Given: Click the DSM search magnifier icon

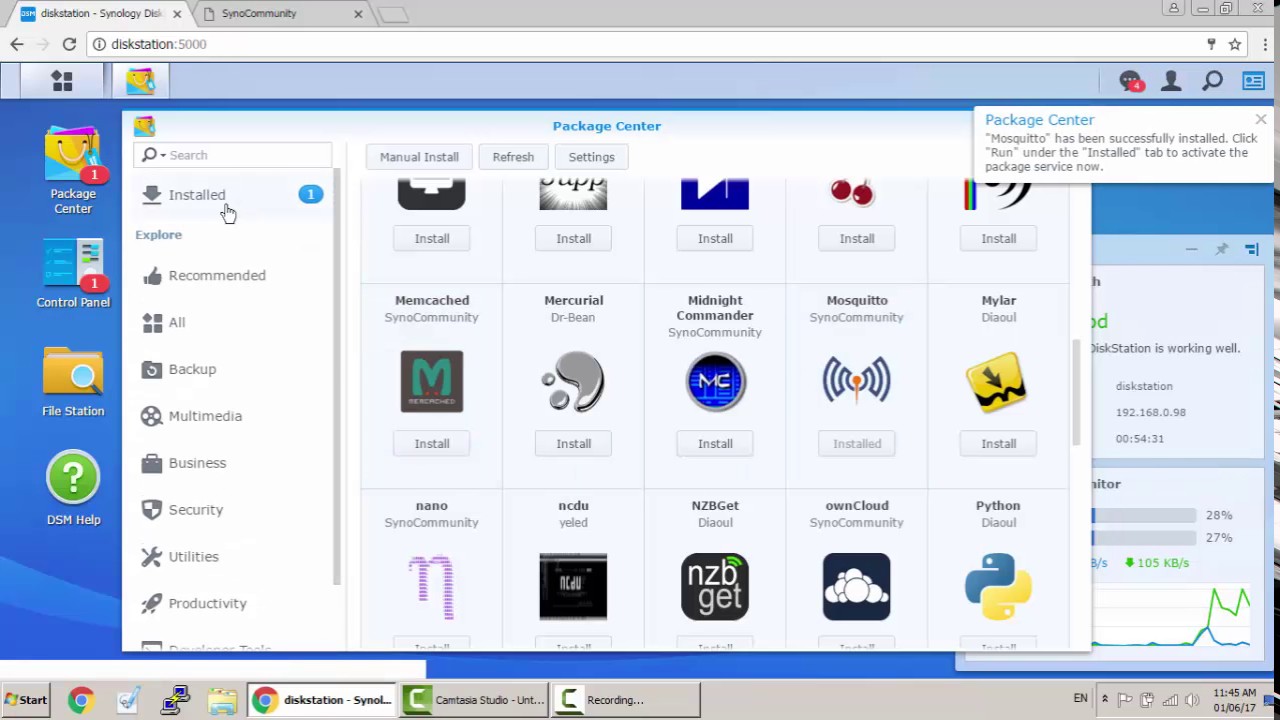Looking at the screenshot, I should click(1212, 81).
